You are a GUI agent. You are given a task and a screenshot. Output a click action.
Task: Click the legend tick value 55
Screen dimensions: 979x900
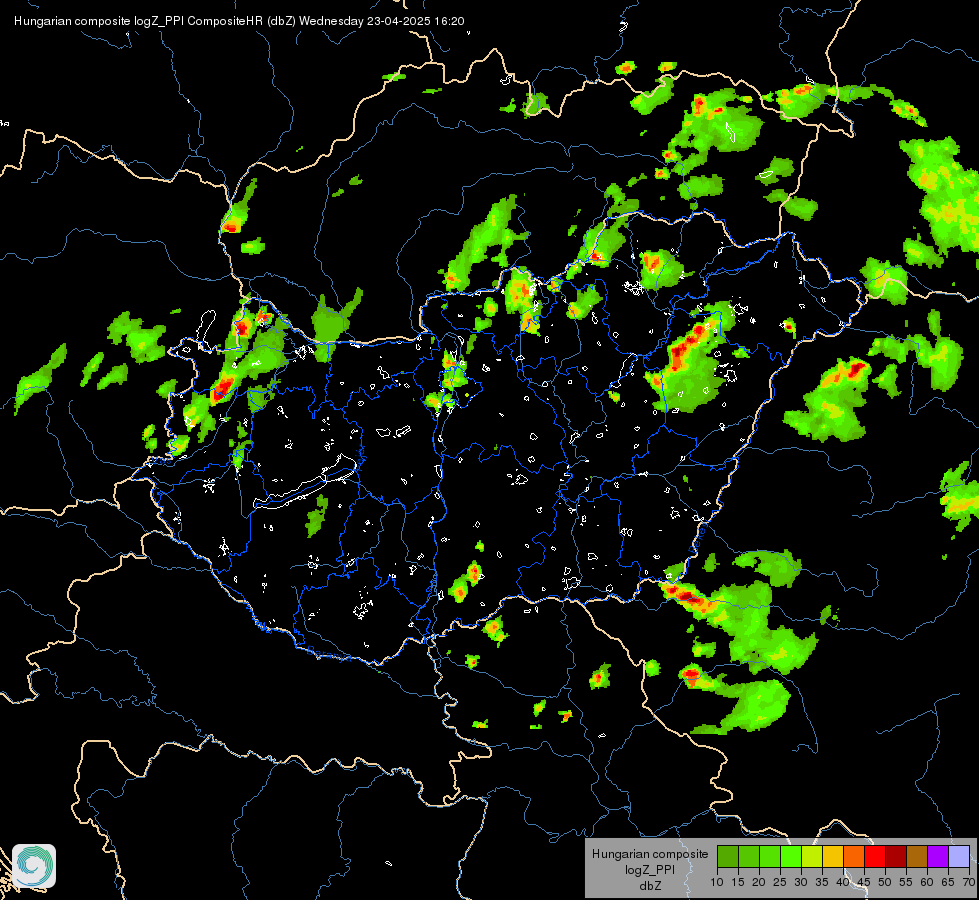tap(906, 883)
